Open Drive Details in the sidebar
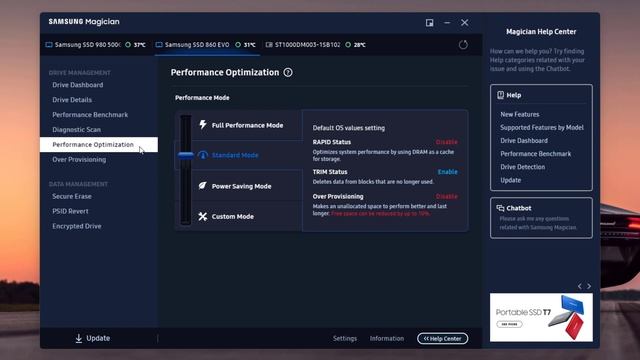The width and height of the screenshot is (640, 360). pos(72,100)
